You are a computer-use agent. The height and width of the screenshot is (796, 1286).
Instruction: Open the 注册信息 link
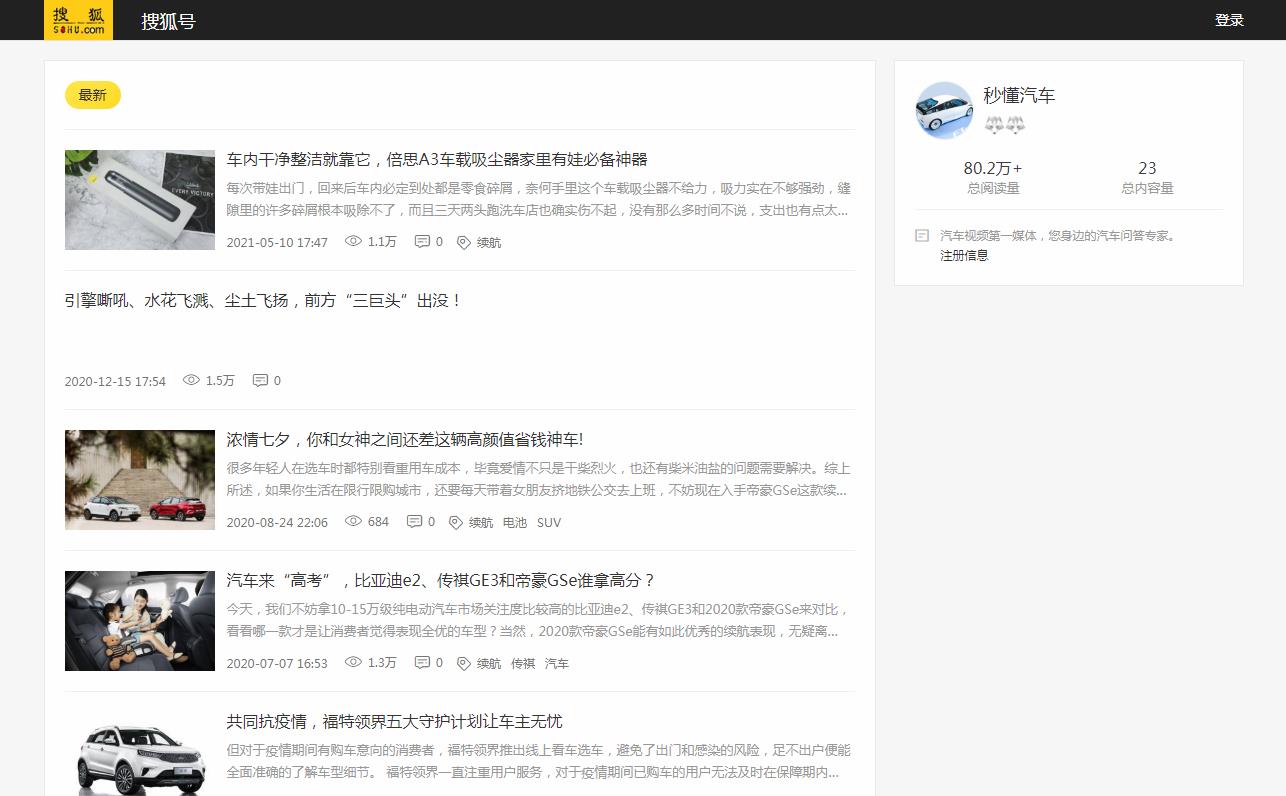[964, 255]
